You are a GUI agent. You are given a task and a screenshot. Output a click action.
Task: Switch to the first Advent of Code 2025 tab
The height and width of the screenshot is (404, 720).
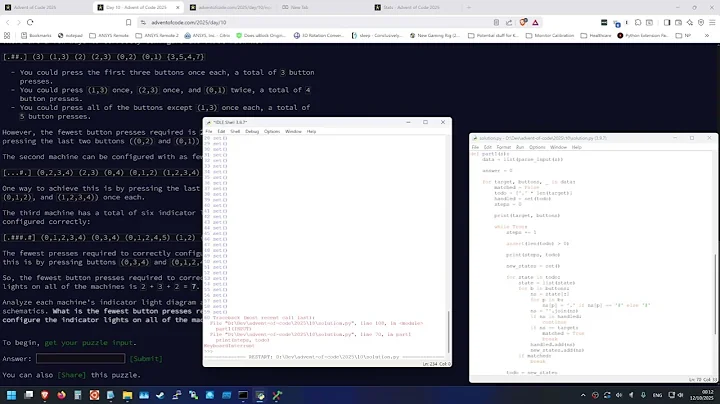tap(46, 7)
